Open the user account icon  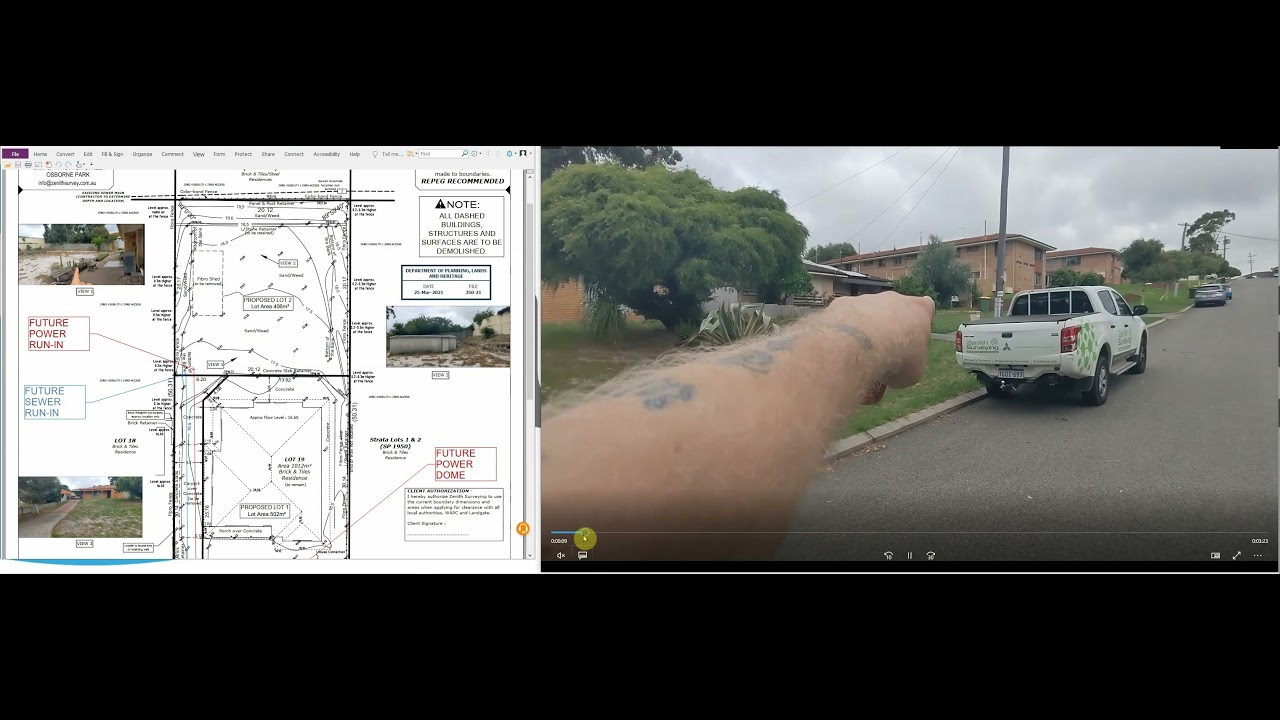pos(523,154)
